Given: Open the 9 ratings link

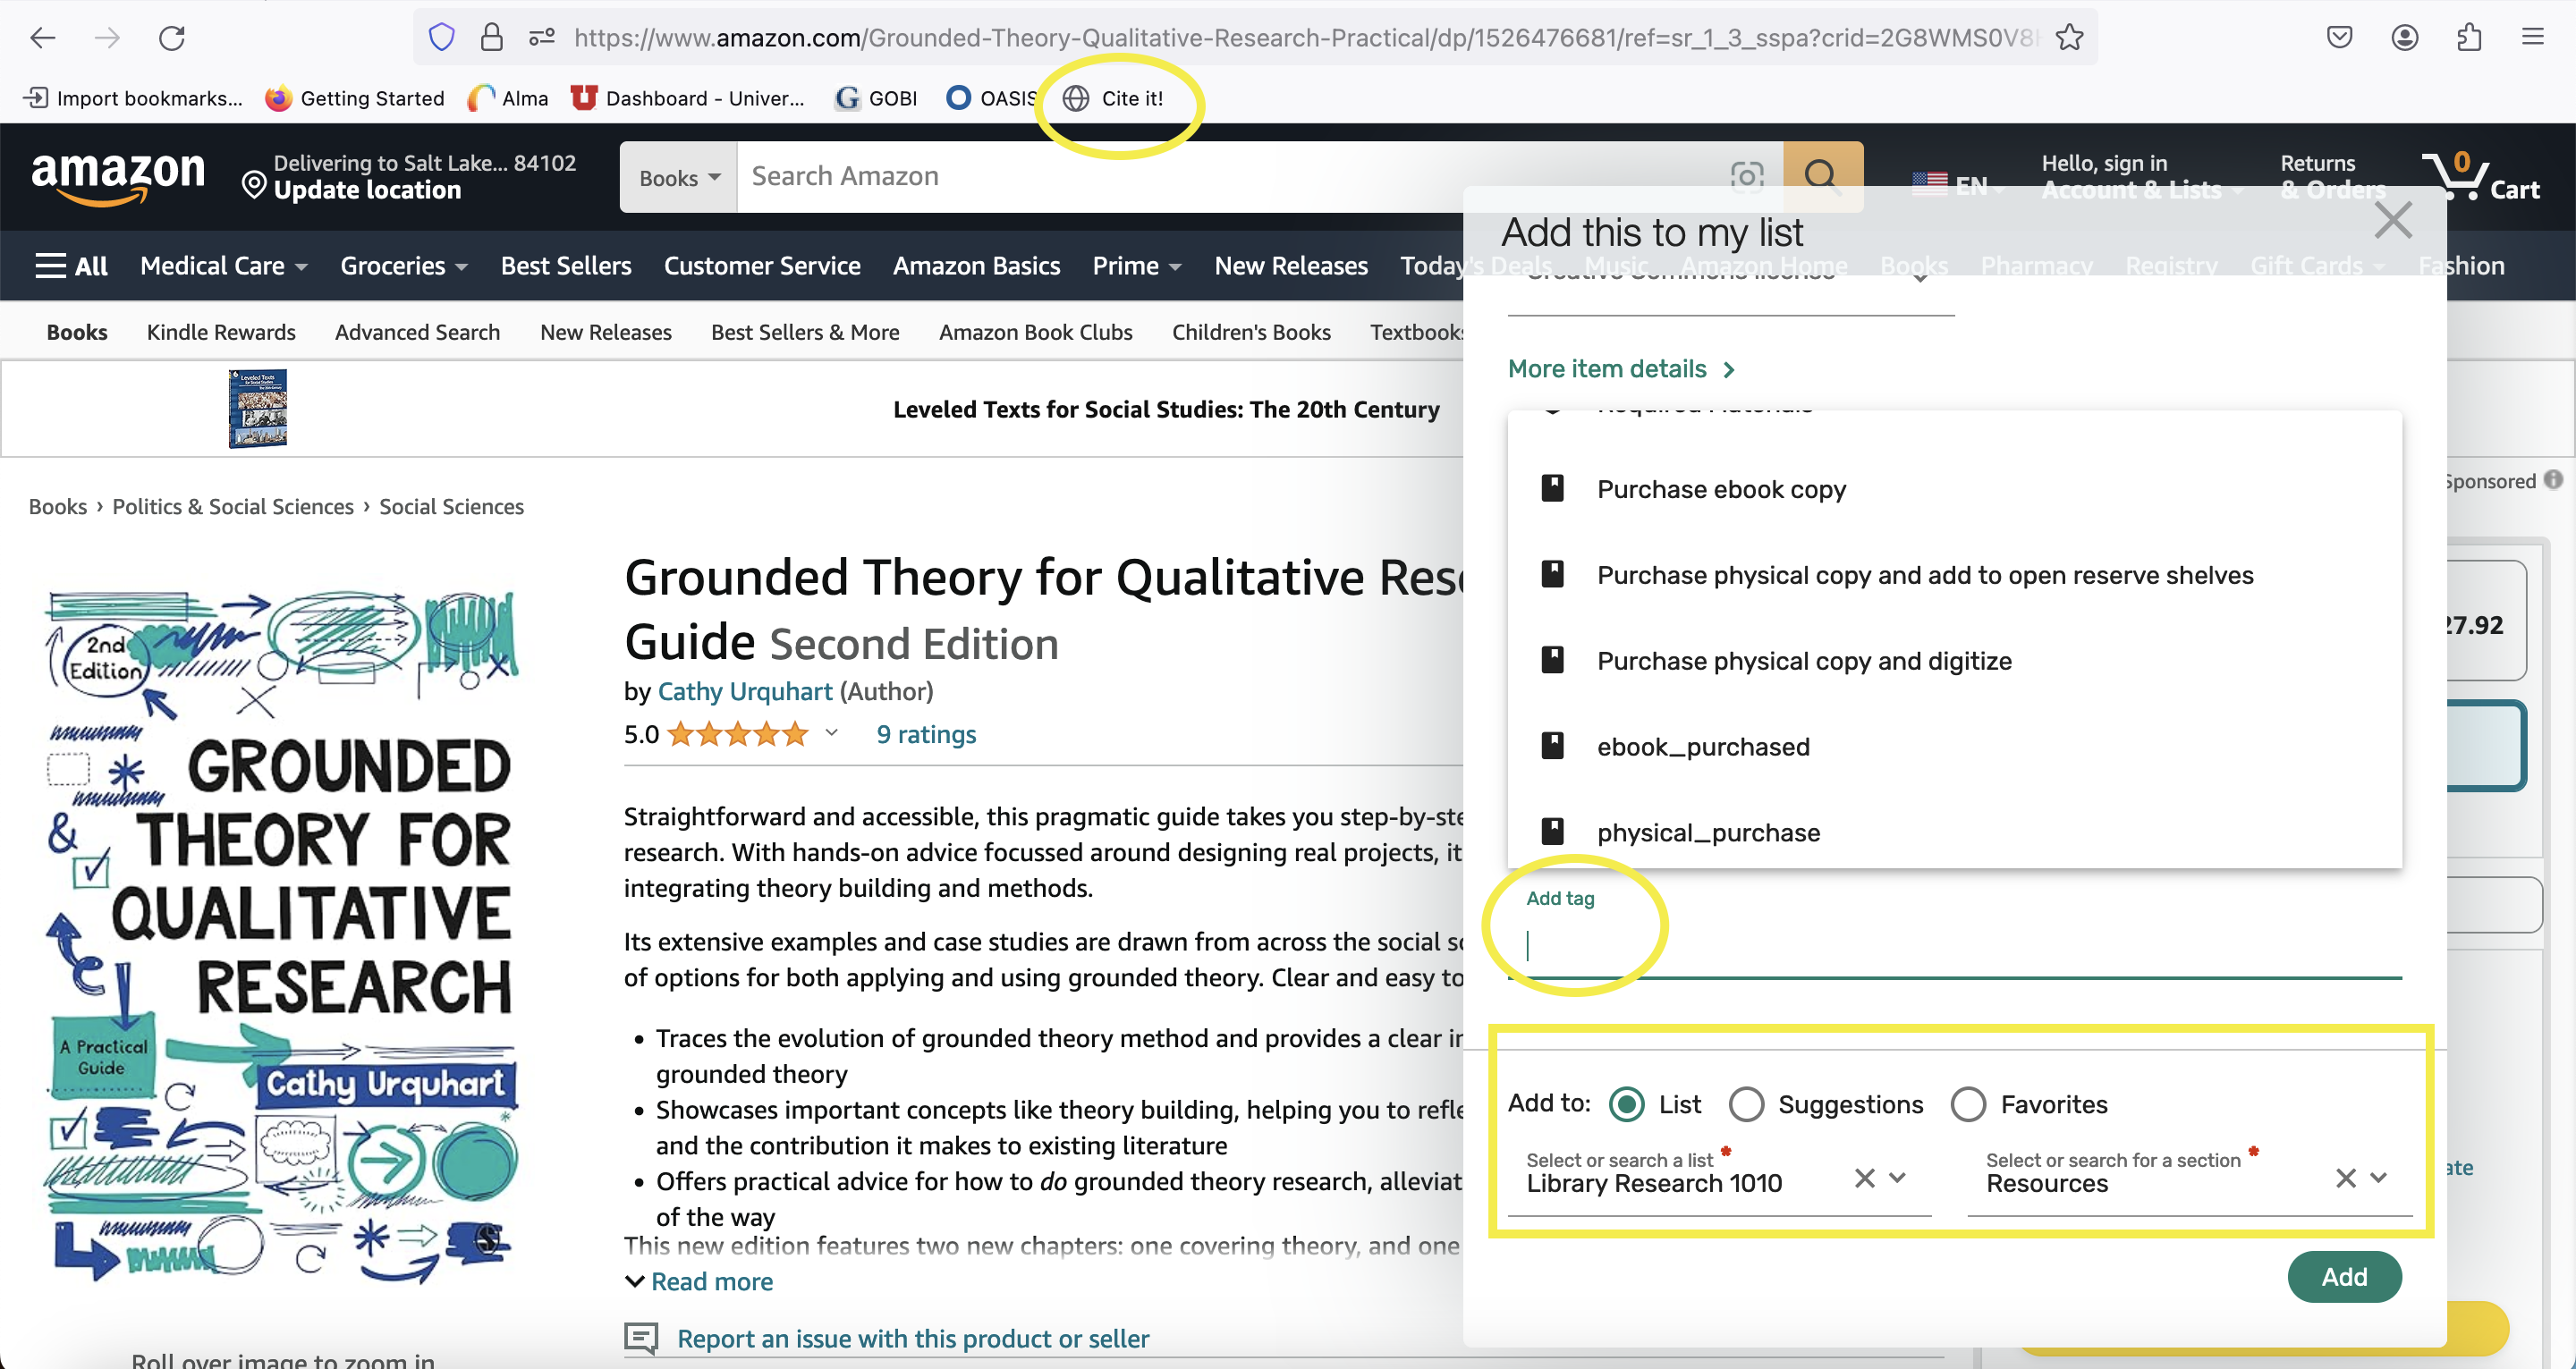Looking at the screenshot, I should (926, 734).
